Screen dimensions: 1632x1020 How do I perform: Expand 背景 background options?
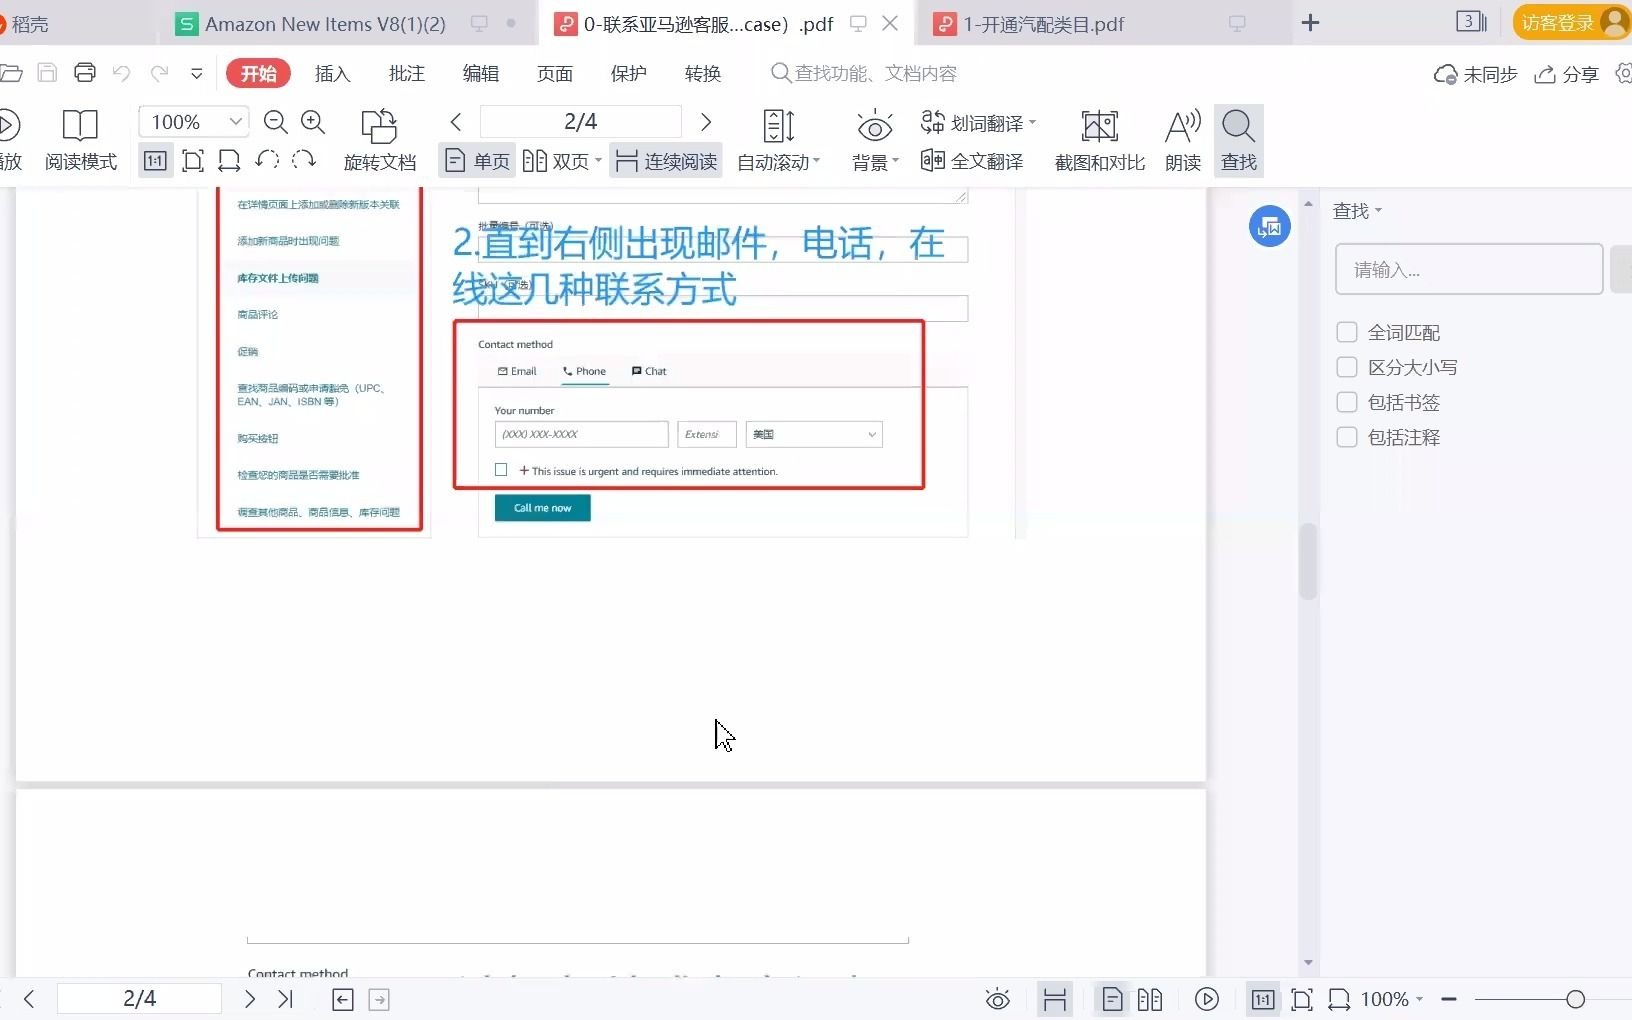[x=895, y=161]
